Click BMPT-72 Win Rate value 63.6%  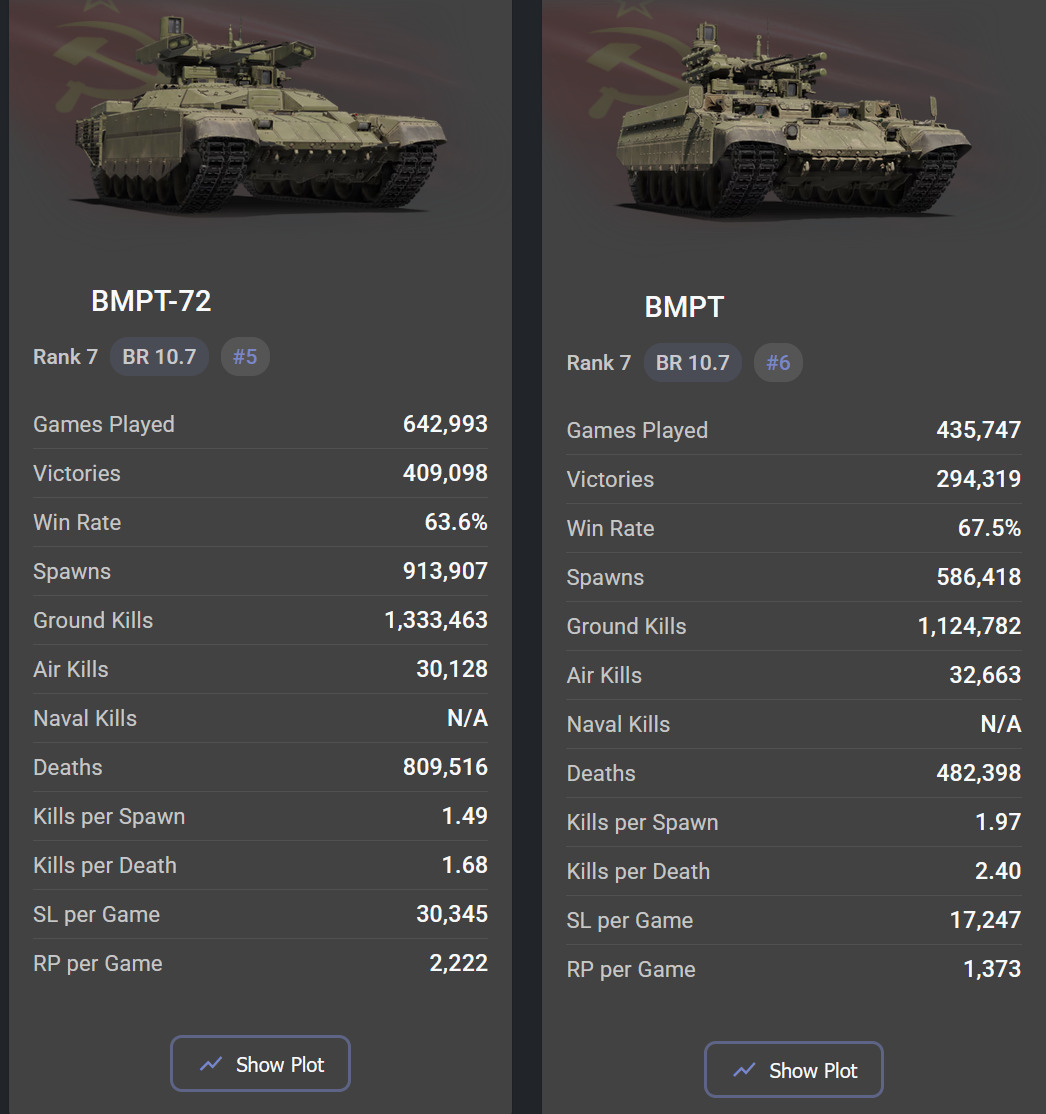[456, 522]
